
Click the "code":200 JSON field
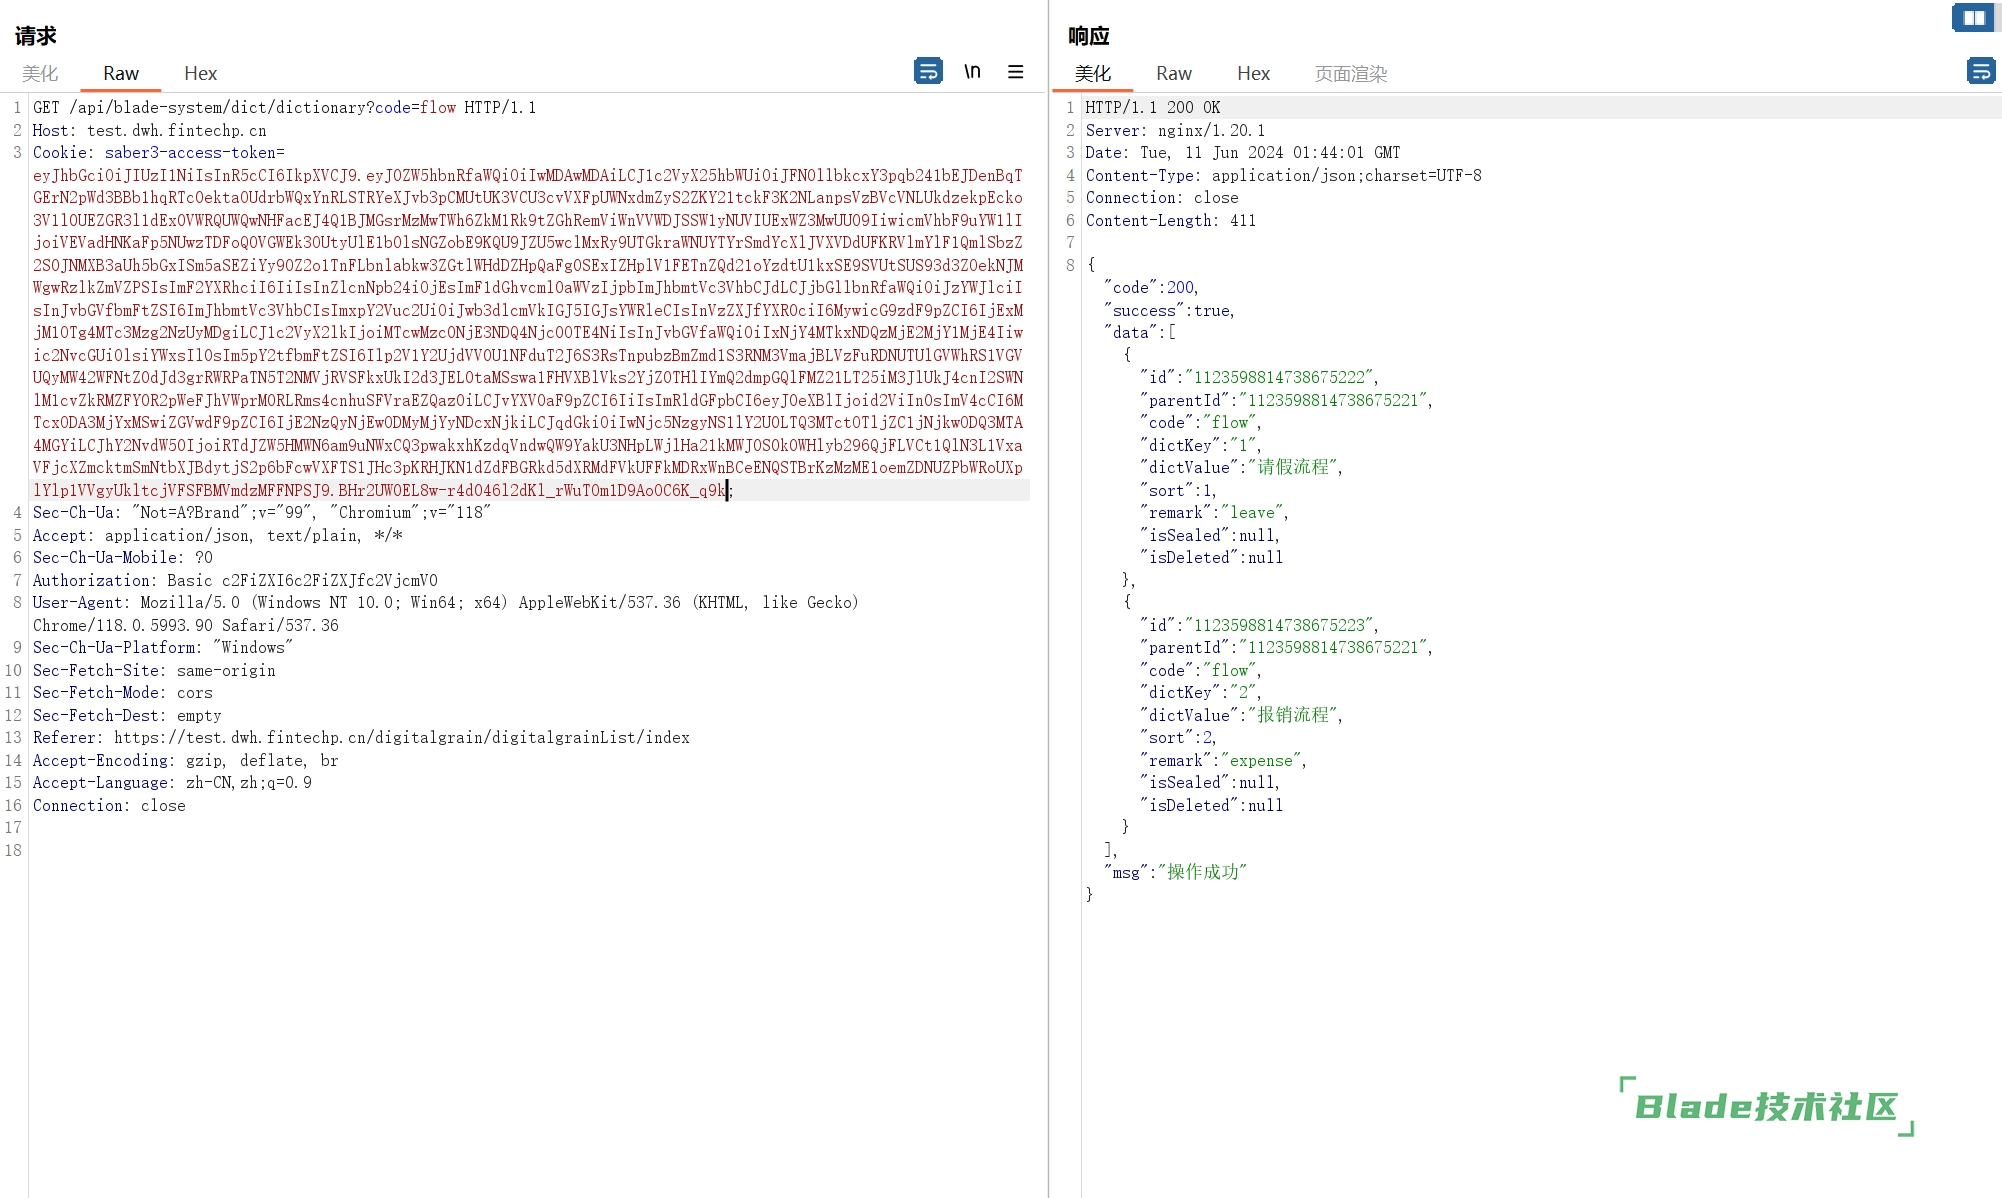coord(1151,288)
